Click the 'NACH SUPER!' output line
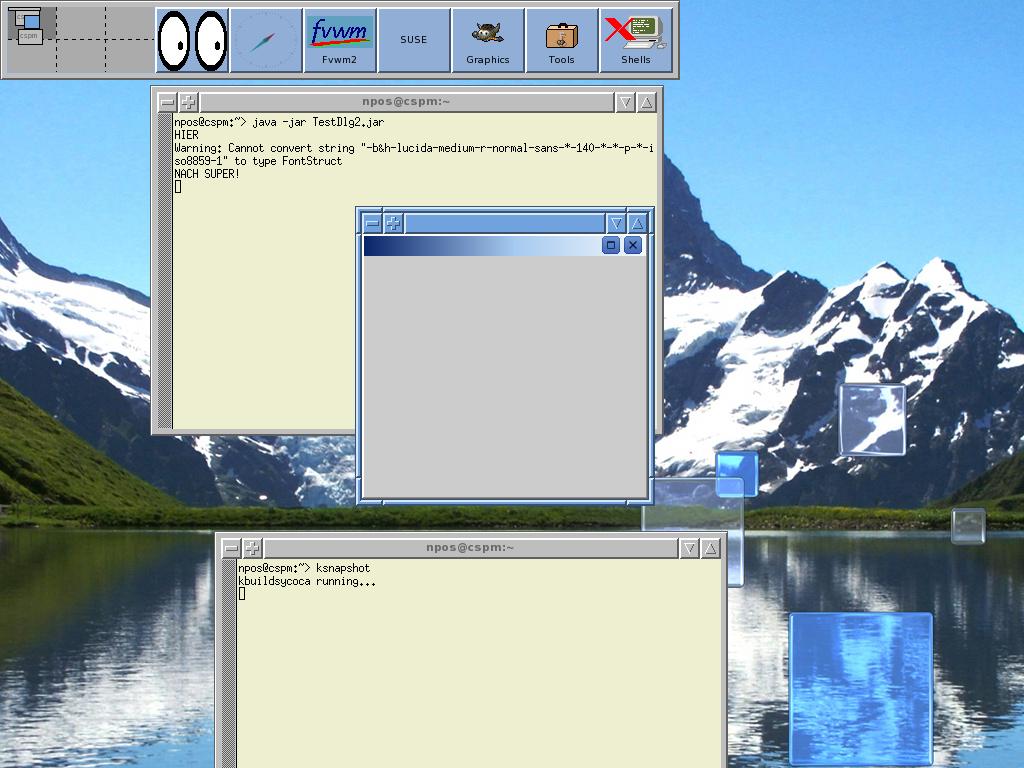Image resolution: width=1024 pixels, height=768 pixels. click(x=207, y=174)
